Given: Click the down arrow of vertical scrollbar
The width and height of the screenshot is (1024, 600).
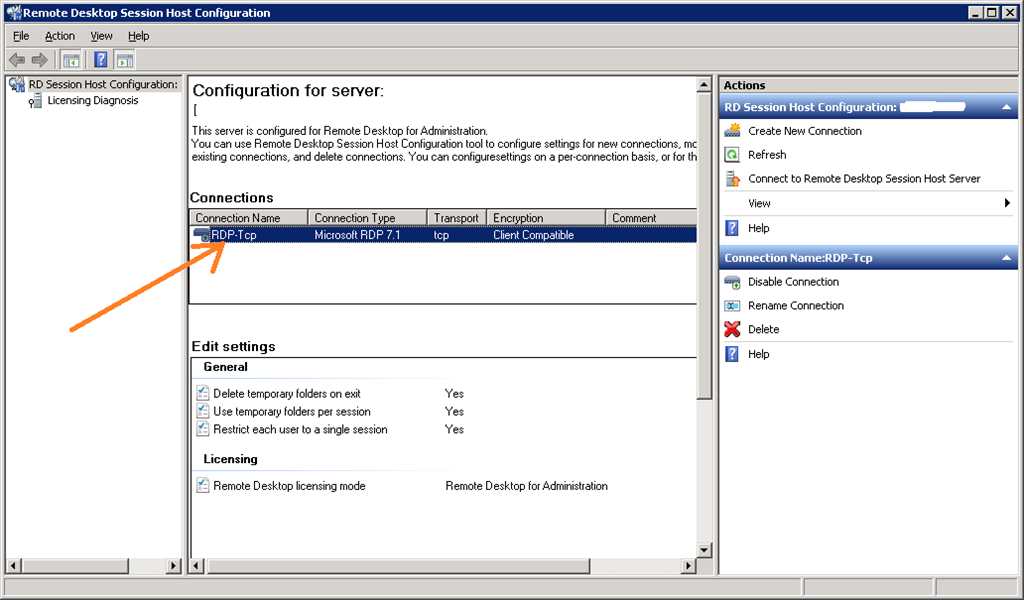Looking at the screenshot, I should [x=704, y=550].
